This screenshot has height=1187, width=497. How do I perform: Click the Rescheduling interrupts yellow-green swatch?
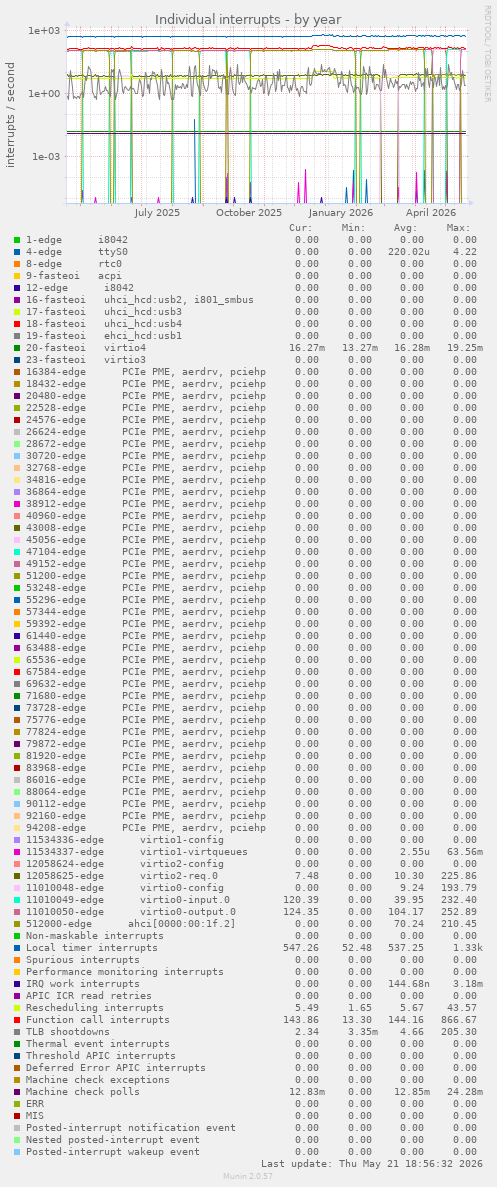click(x=17, y=1008)
